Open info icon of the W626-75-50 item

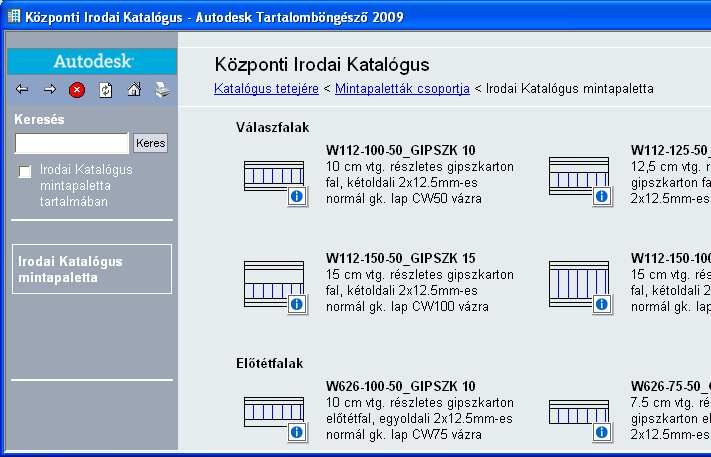coord(602,432)
